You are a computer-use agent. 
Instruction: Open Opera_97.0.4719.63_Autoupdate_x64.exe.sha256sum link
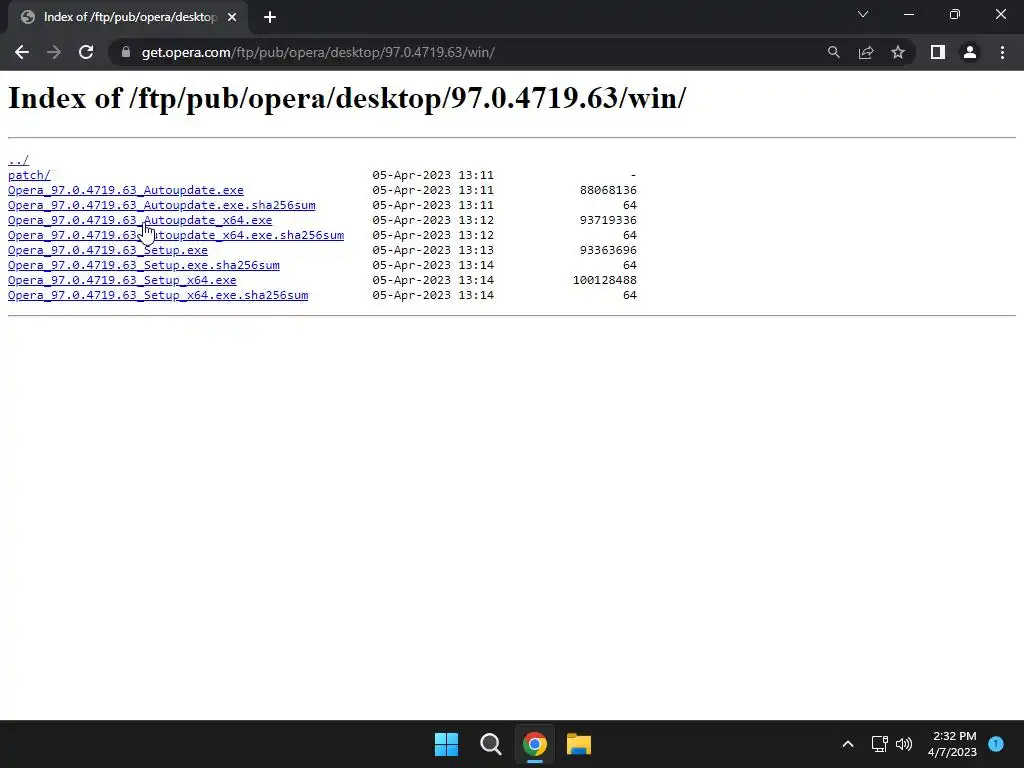point(176,235)
